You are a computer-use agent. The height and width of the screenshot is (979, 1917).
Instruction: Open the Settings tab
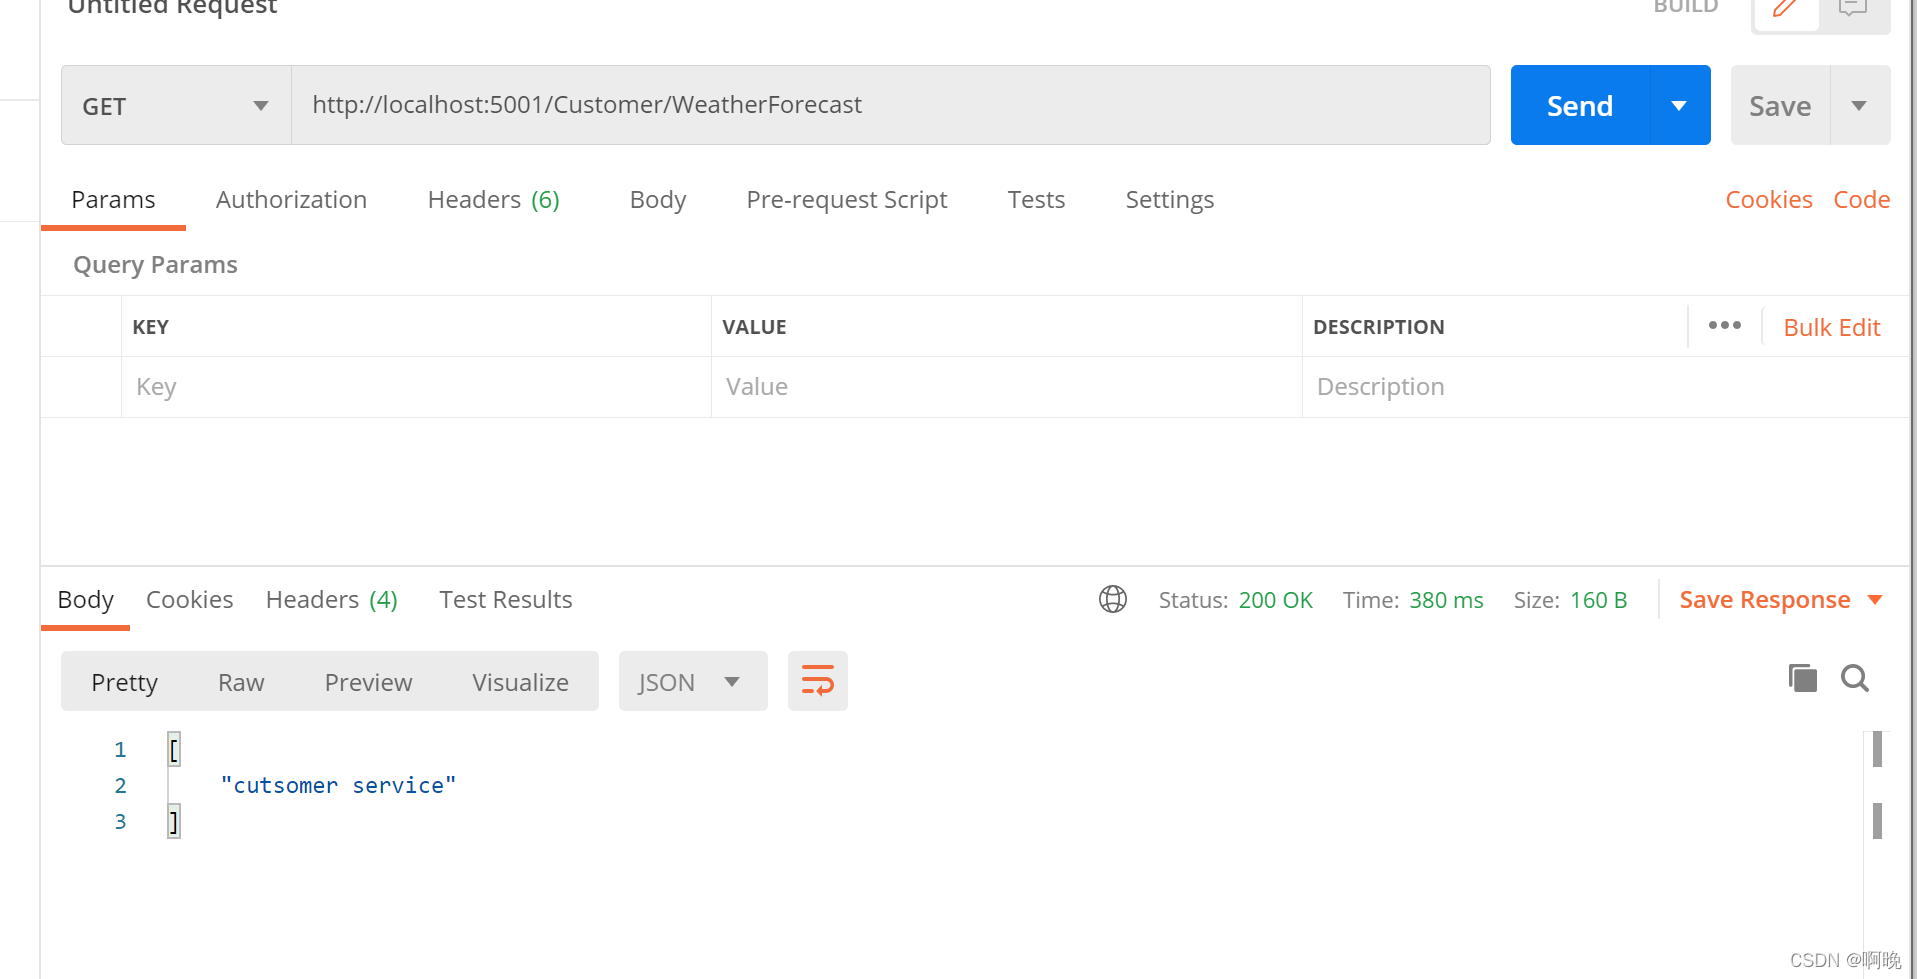coord(1169,199)
